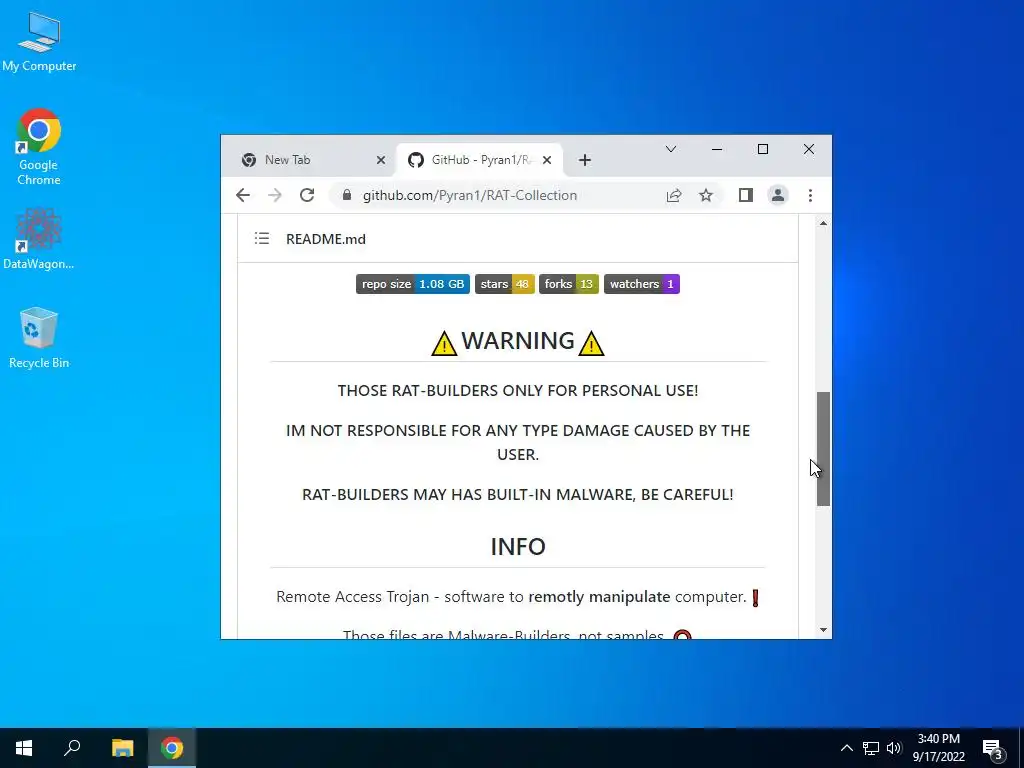The height and width of the screenshot is (768, 1024).
Task: Reload the GitHub page
Action: [307, 195]
